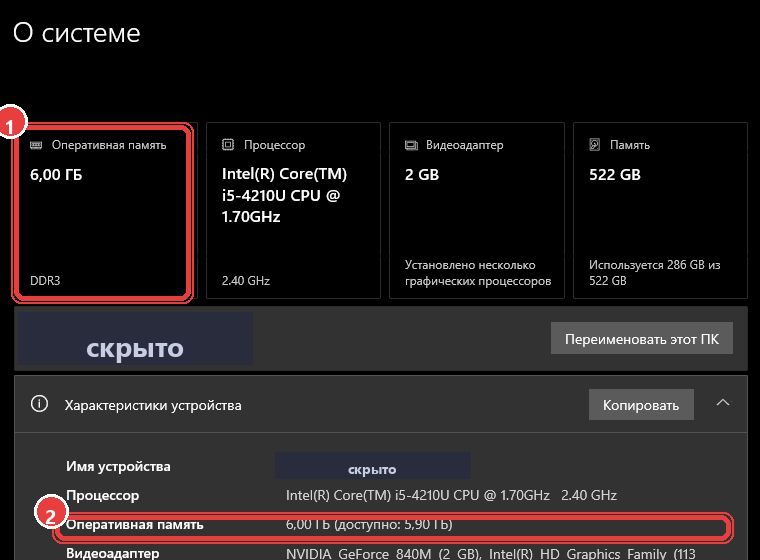The image size is (760, 560).
Task: Click the RAM chip icon
Action: click(x=36, y=145)
